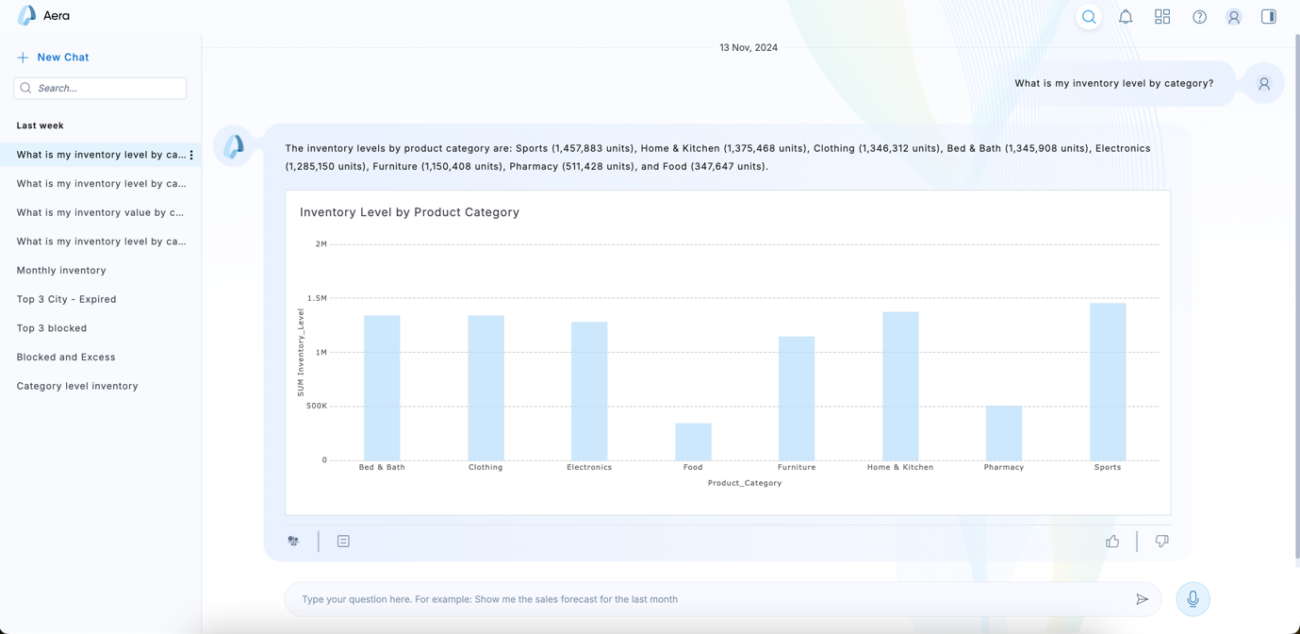Start a New Chat
The image size is (1300, 634).
pos(53,57)
